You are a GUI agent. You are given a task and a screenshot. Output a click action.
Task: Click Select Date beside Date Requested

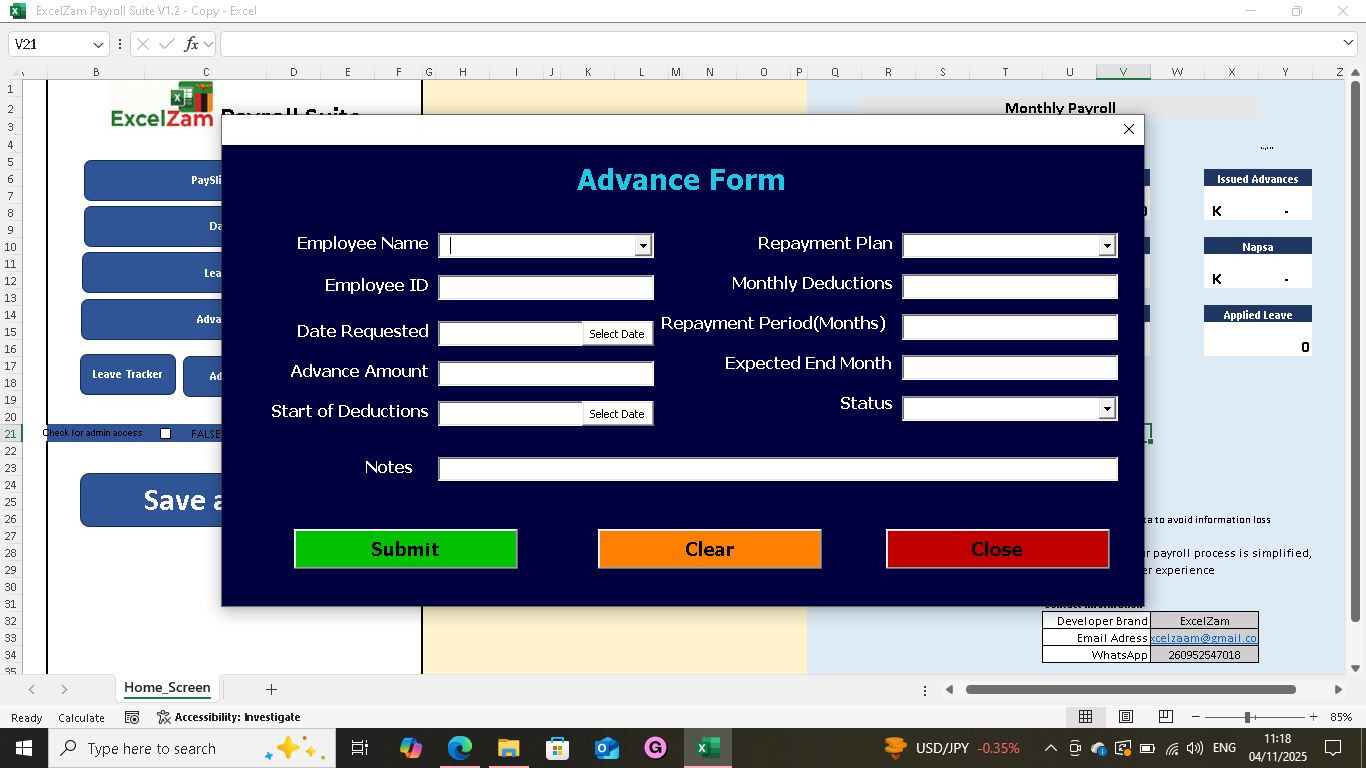click(617, 334)
